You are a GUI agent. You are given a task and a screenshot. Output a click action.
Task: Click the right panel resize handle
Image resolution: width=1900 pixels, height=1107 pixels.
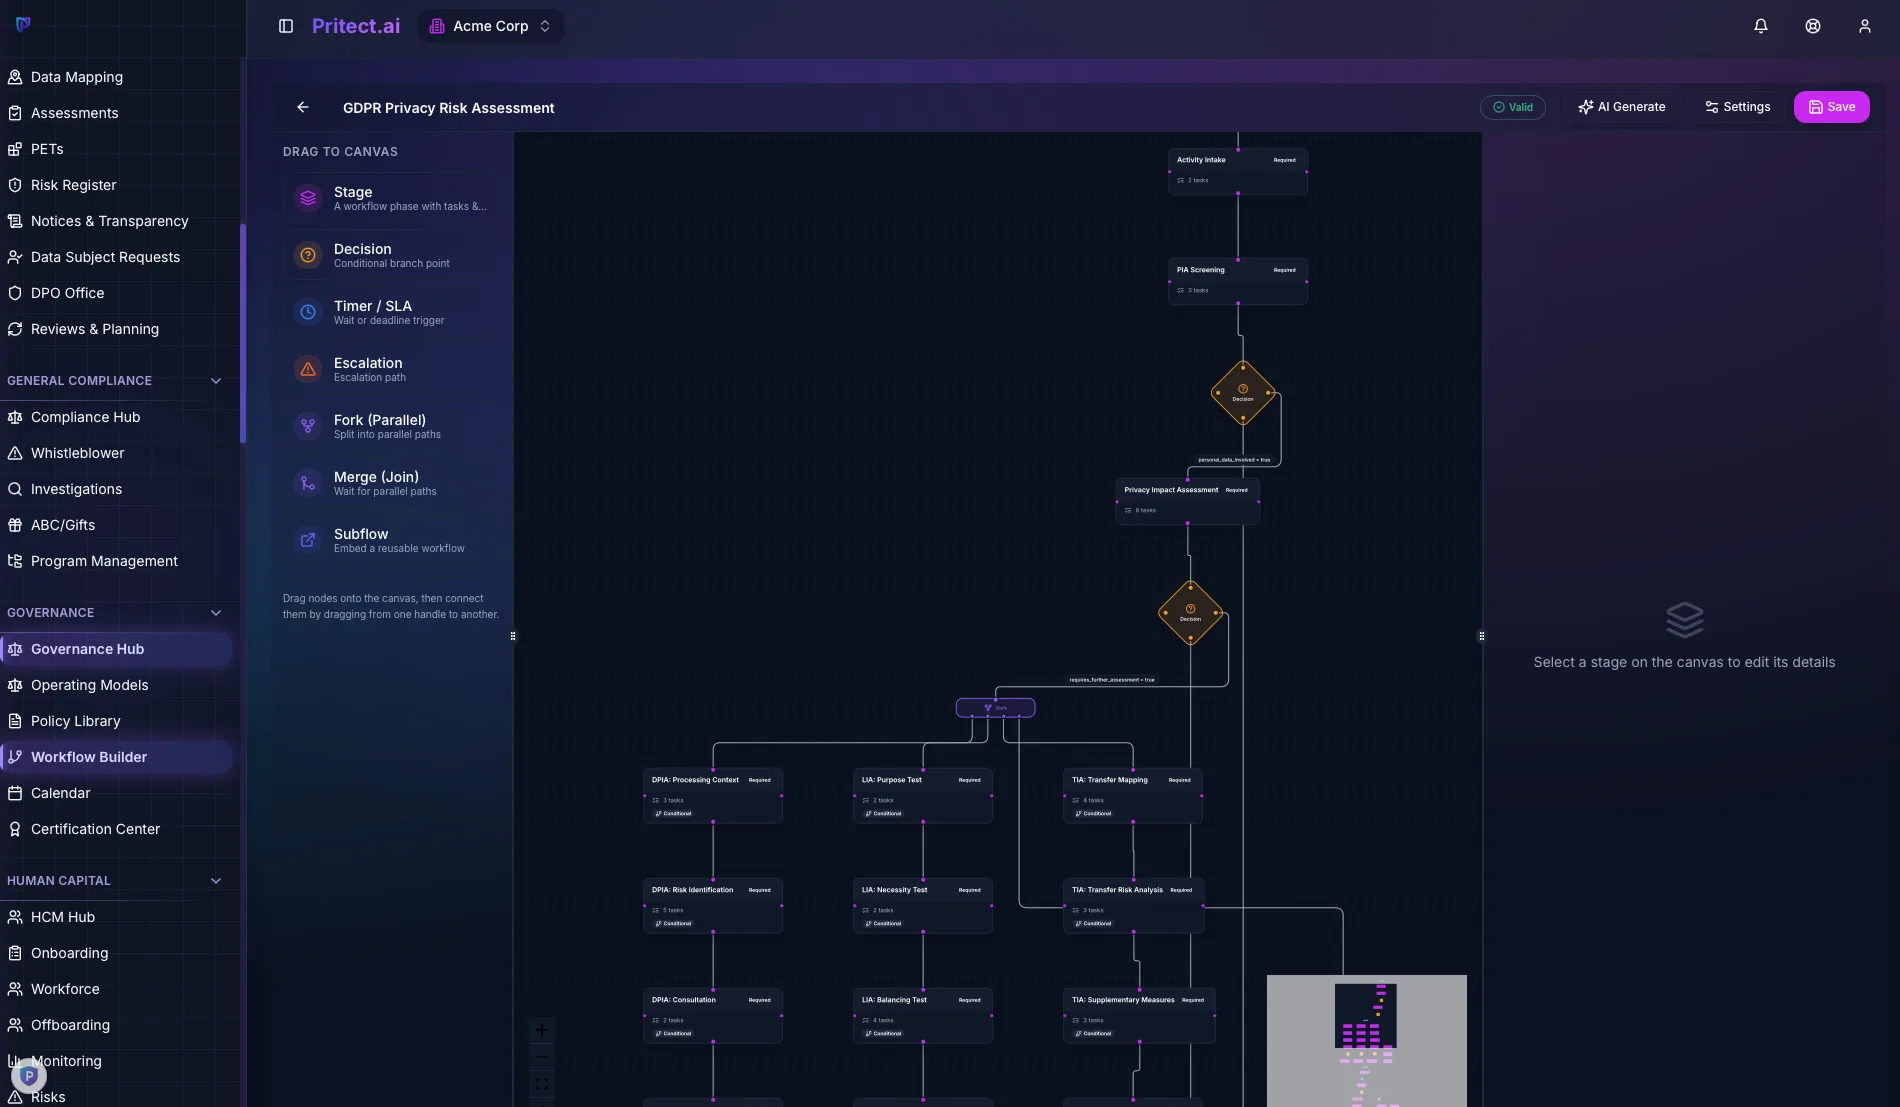(x=1482, y=636)
